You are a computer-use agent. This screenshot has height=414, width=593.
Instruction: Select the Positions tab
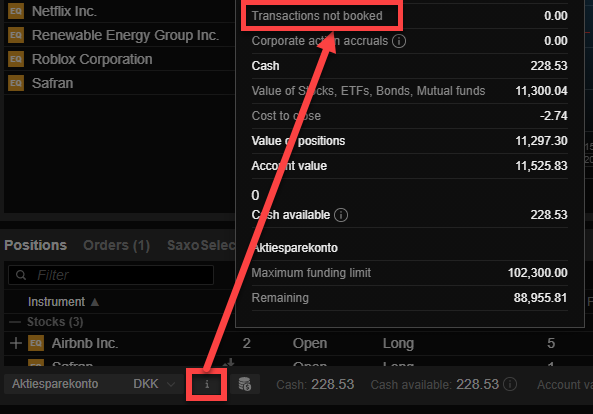pos(36,245)
